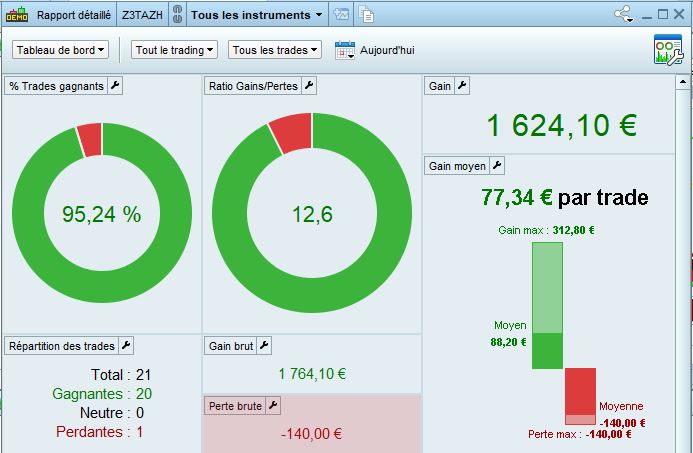Click wrench next to % Trades gagnants
This screenshot has height=453, width=693.
115,85
